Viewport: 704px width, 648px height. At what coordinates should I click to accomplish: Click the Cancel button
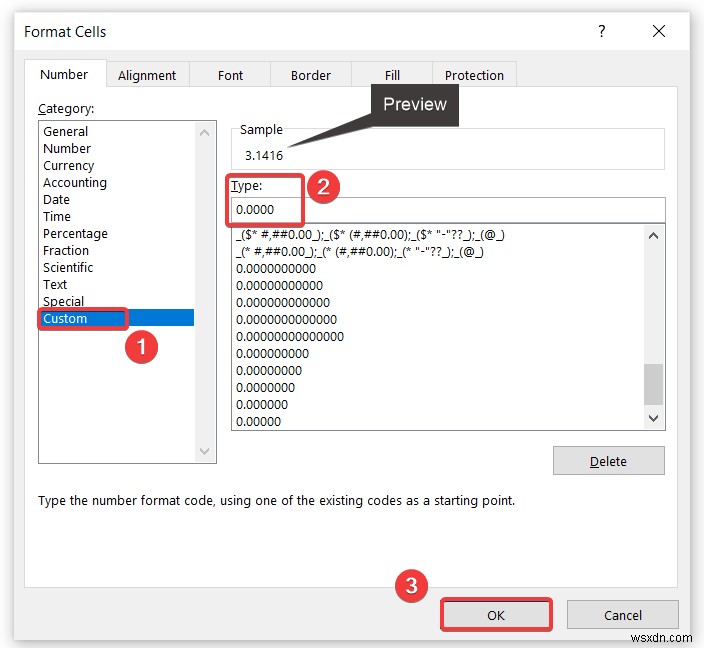623,615
